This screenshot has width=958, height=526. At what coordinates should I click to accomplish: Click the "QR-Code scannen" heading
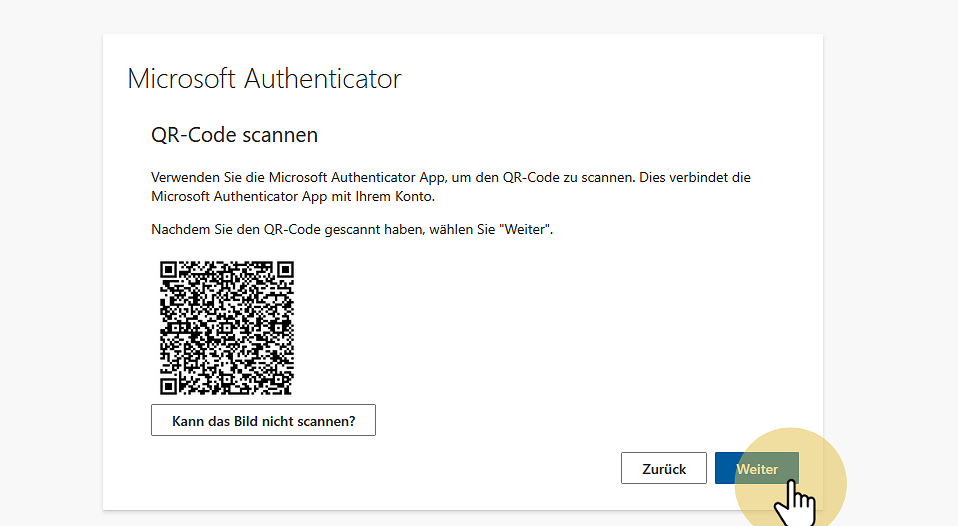click(234, 134)
